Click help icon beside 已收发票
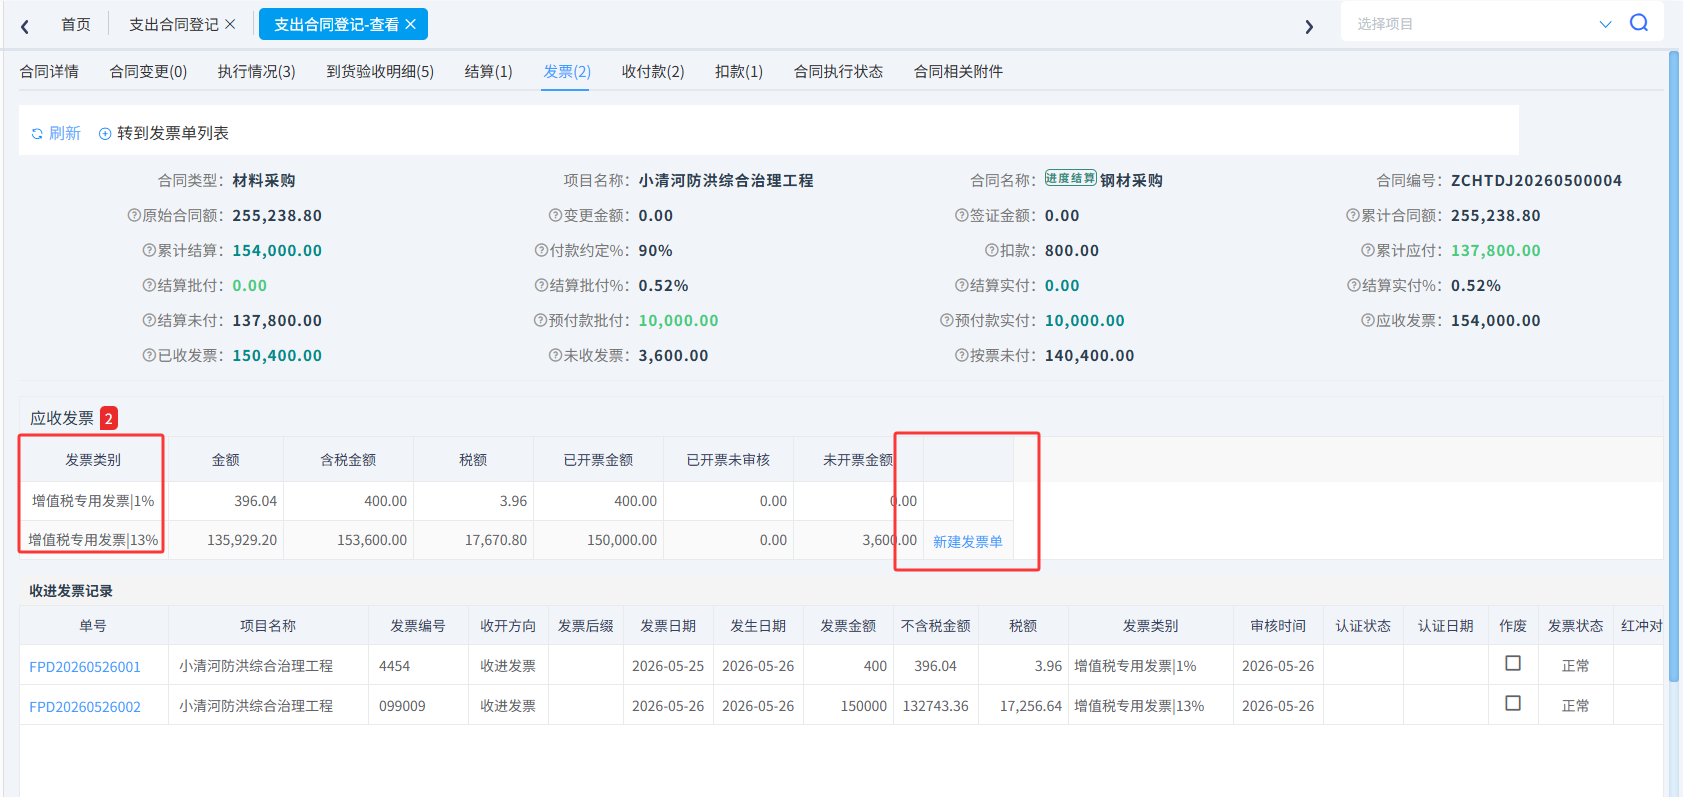The width and height of the screenshot is (1683, 797). coord(149,355)
